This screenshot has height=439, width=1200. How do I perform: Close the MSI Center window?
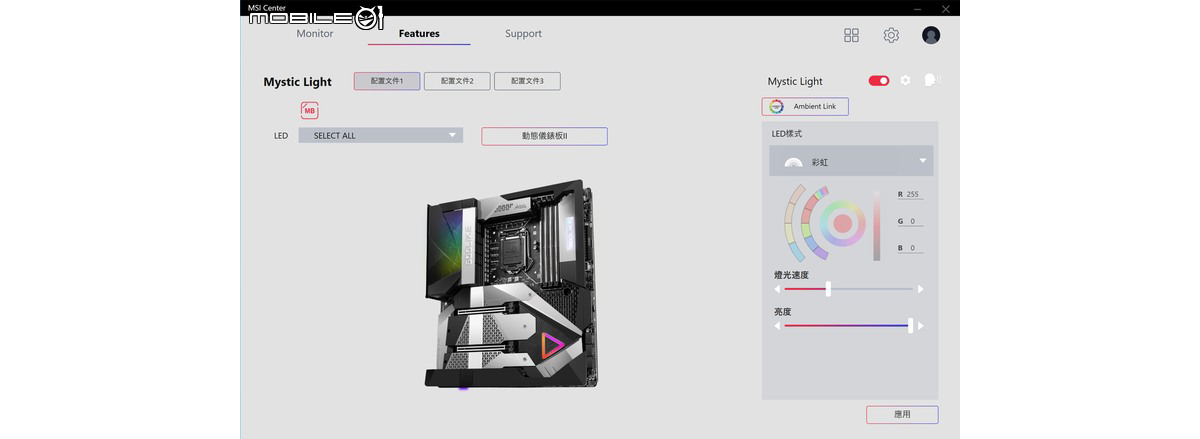tap(946, 8)
